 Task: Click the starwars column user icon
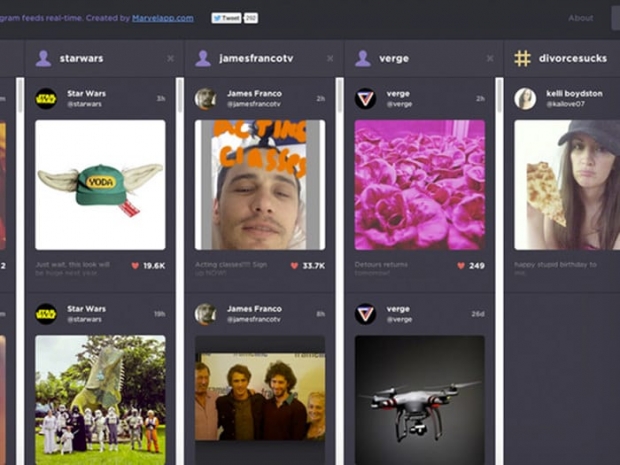[x=43, y=59]
